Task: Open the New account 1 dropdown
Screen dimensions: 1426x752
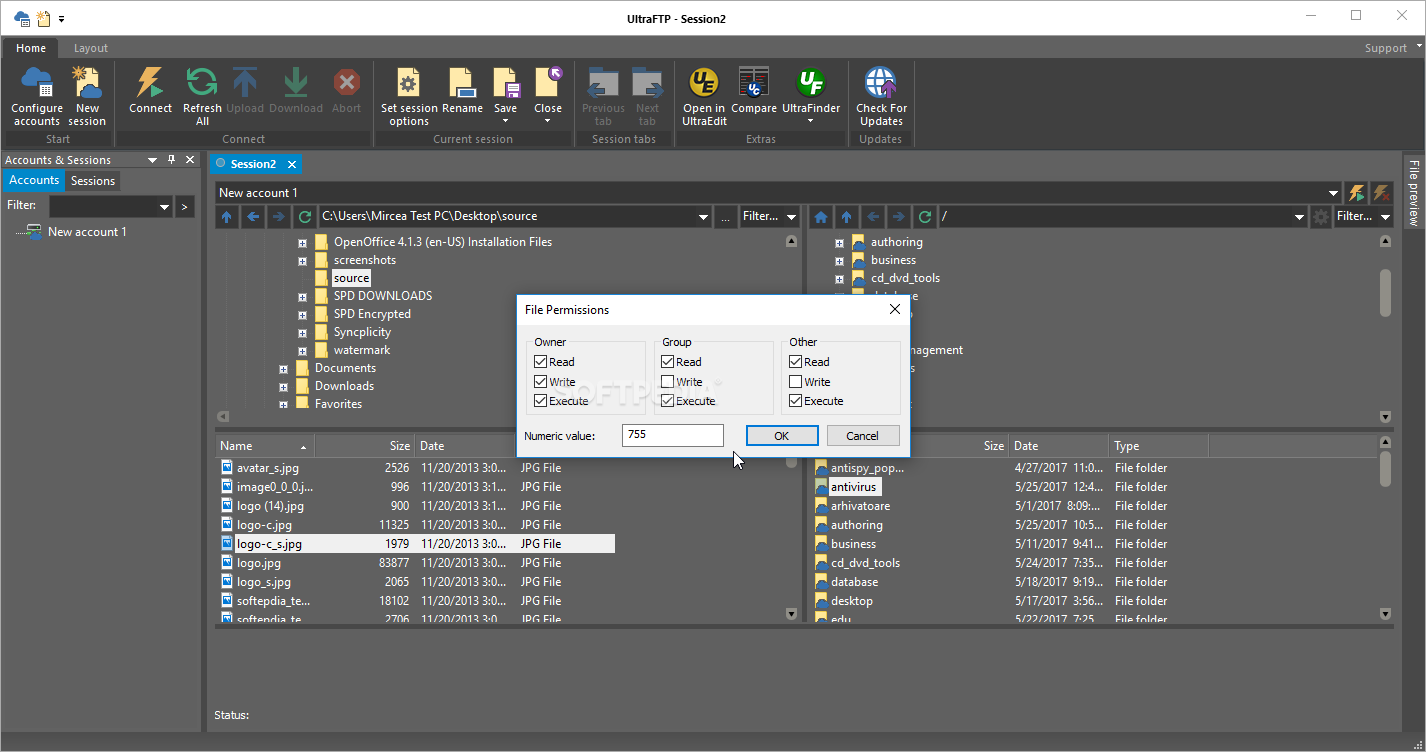Action: 1333,193
